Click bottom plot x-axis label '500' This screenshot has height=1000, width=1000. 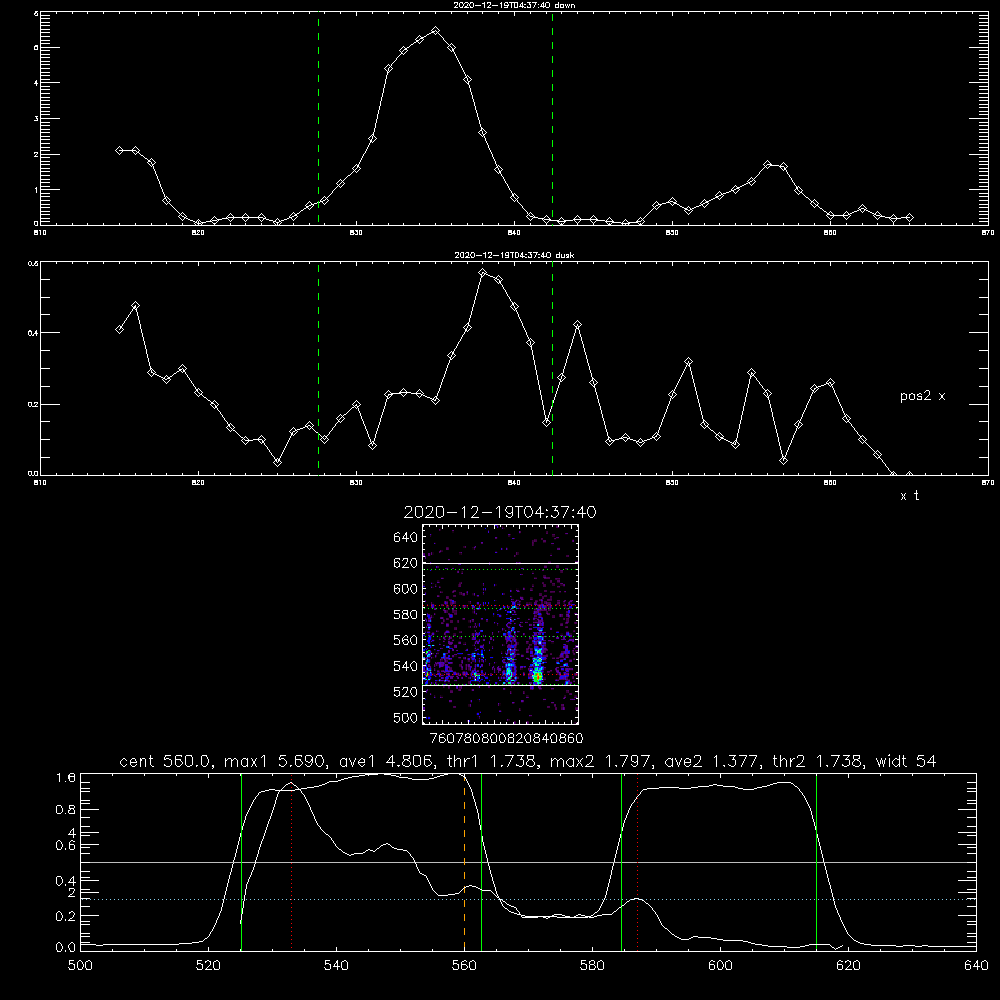pos(80,966)
